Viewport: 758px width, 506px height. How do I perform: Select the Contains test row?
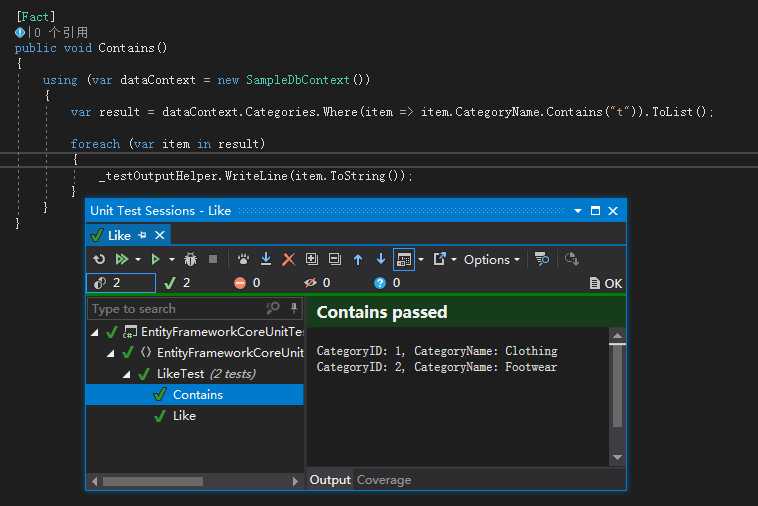coord(195,395)
